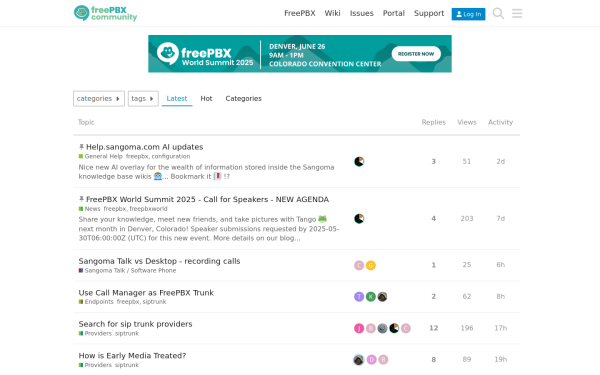Open first 'B' avatar on sip trunk providers topic

click(370, 328)
